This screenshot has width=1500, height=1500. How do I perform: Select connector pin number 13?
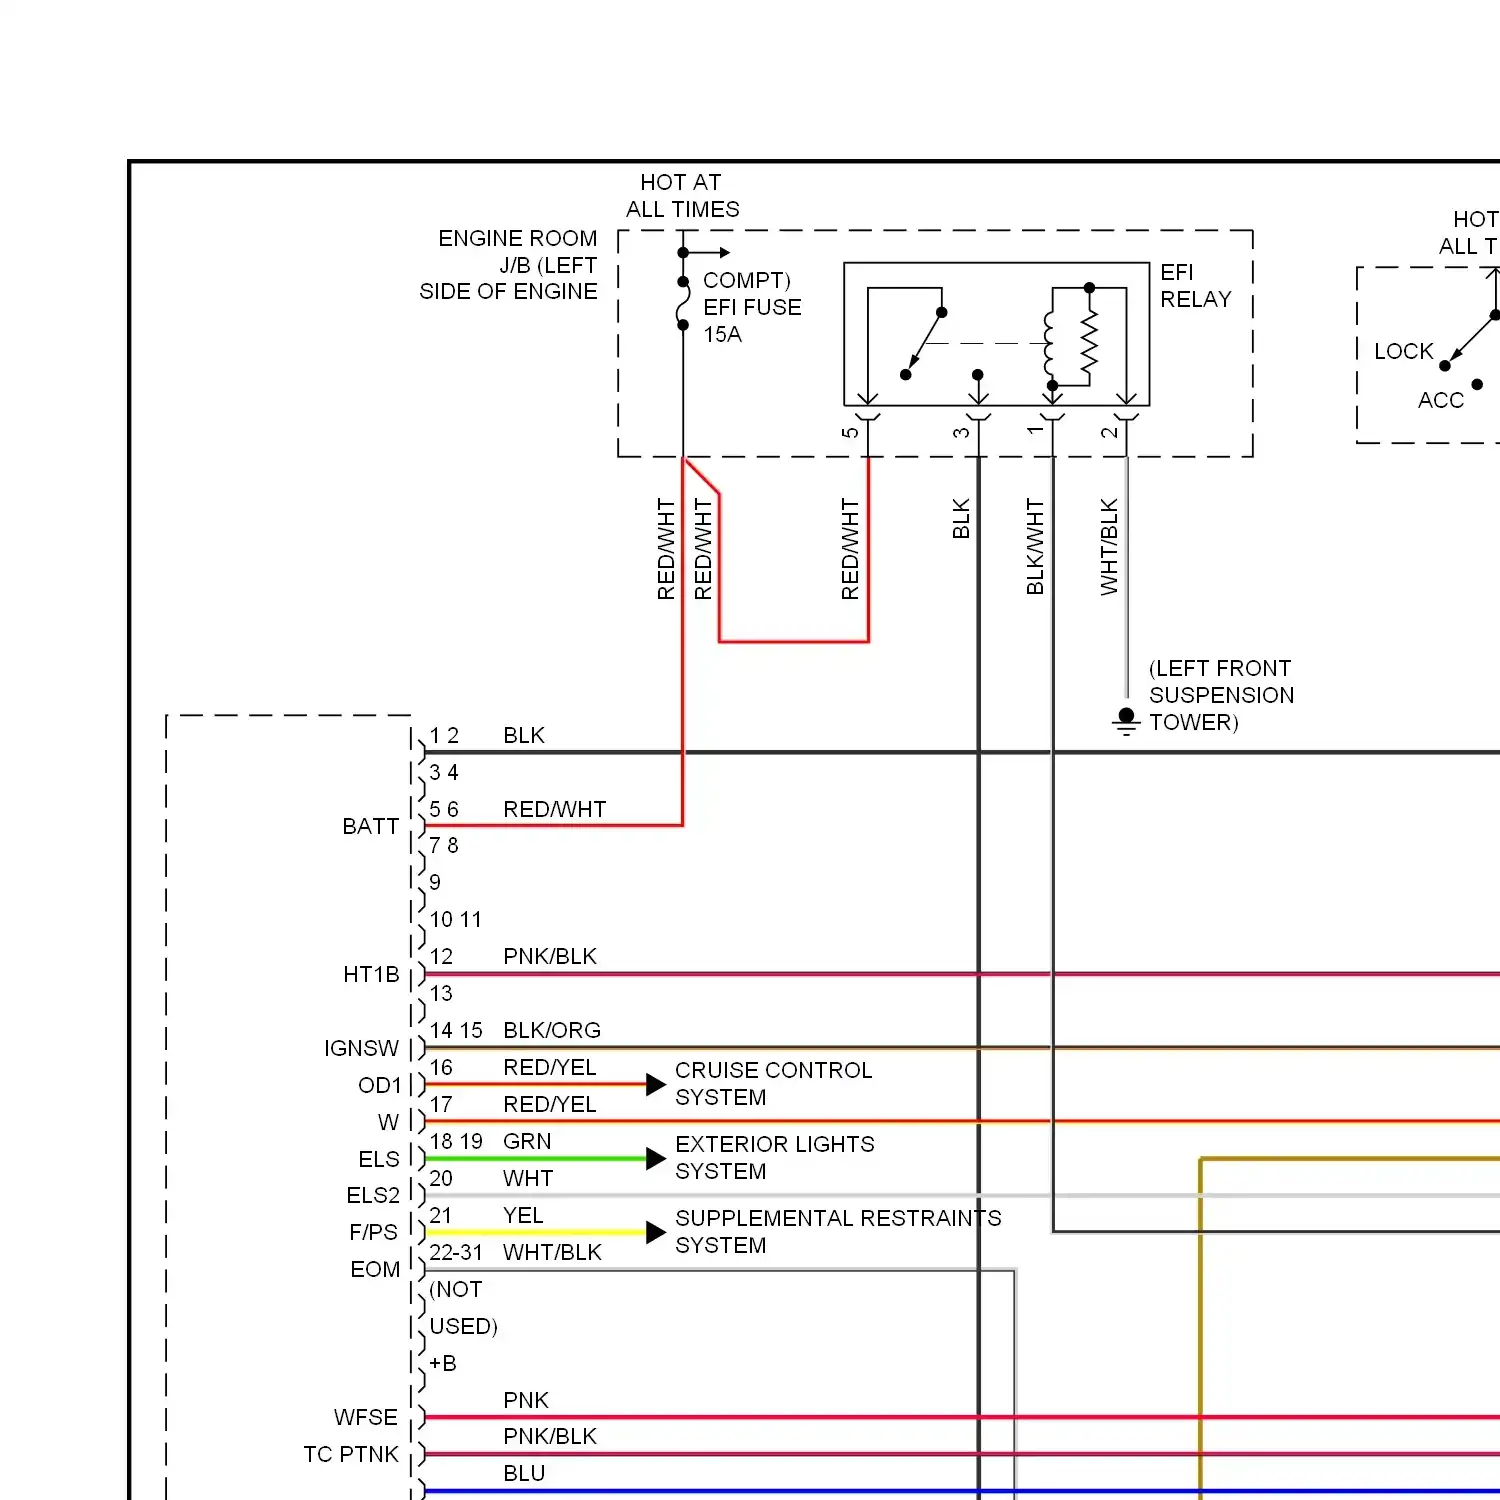point(441,993)
